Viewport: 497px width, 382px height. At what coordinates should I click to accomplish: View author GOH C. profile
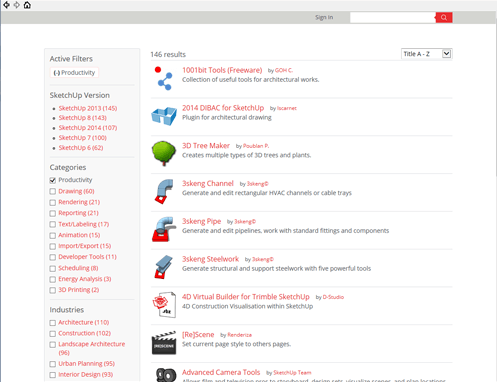[284, 70]
